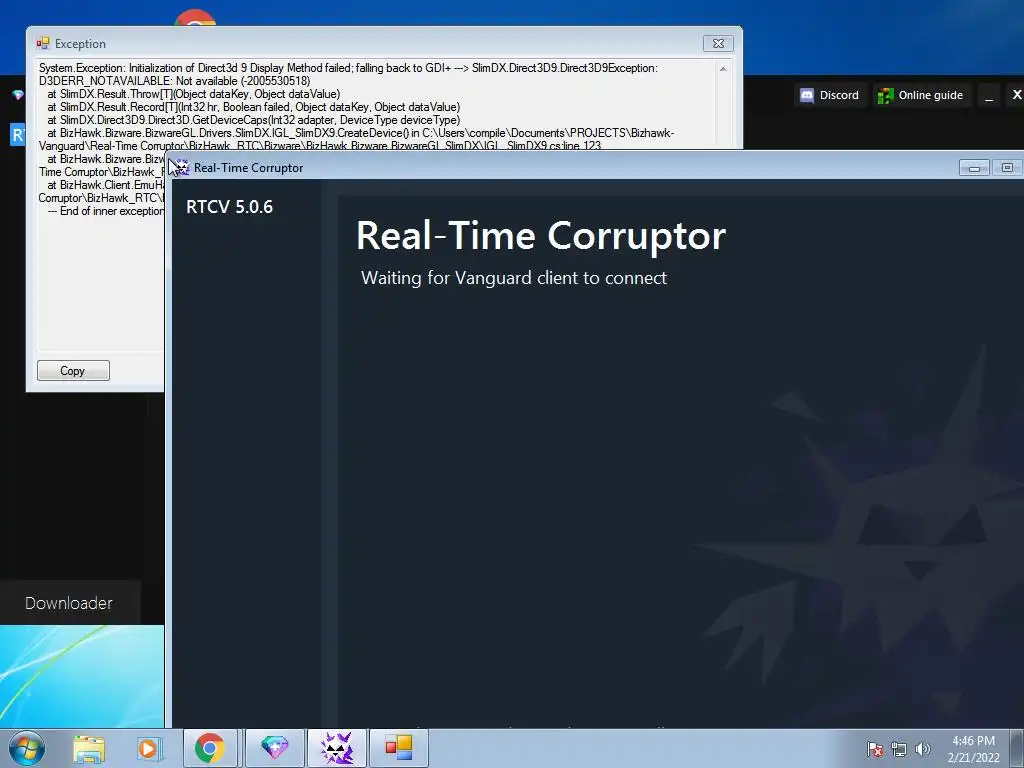Switch to Exception window taskbar icon
Viewport: 1024px width, 768px height.
pos(399,748)
